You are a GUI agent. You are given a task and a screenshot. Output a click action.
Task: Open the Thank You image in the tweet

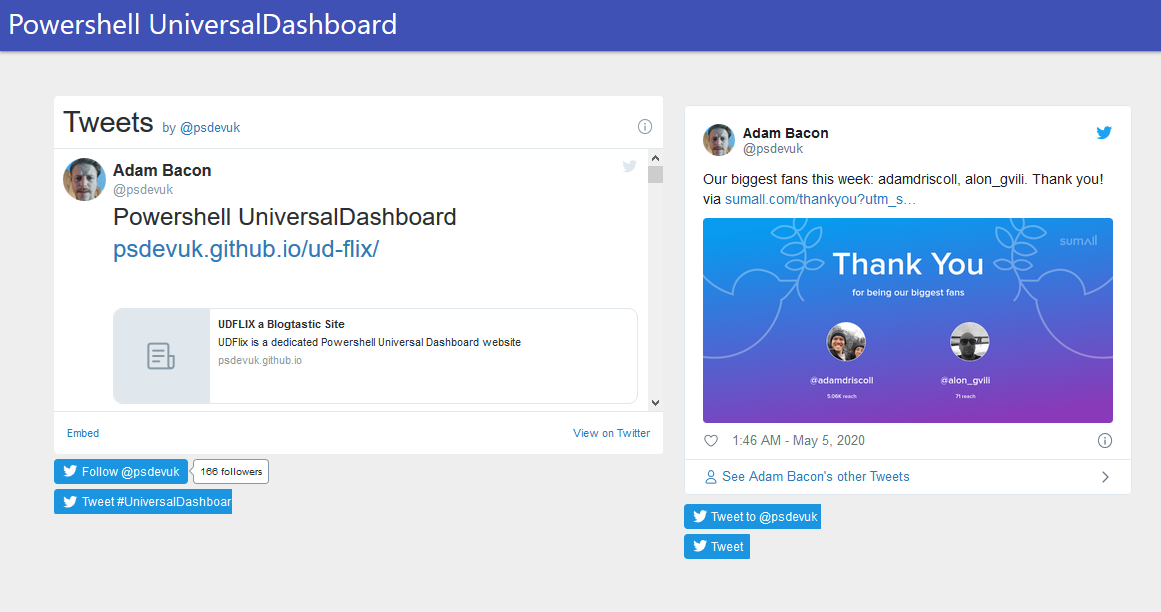click(908, 320)
